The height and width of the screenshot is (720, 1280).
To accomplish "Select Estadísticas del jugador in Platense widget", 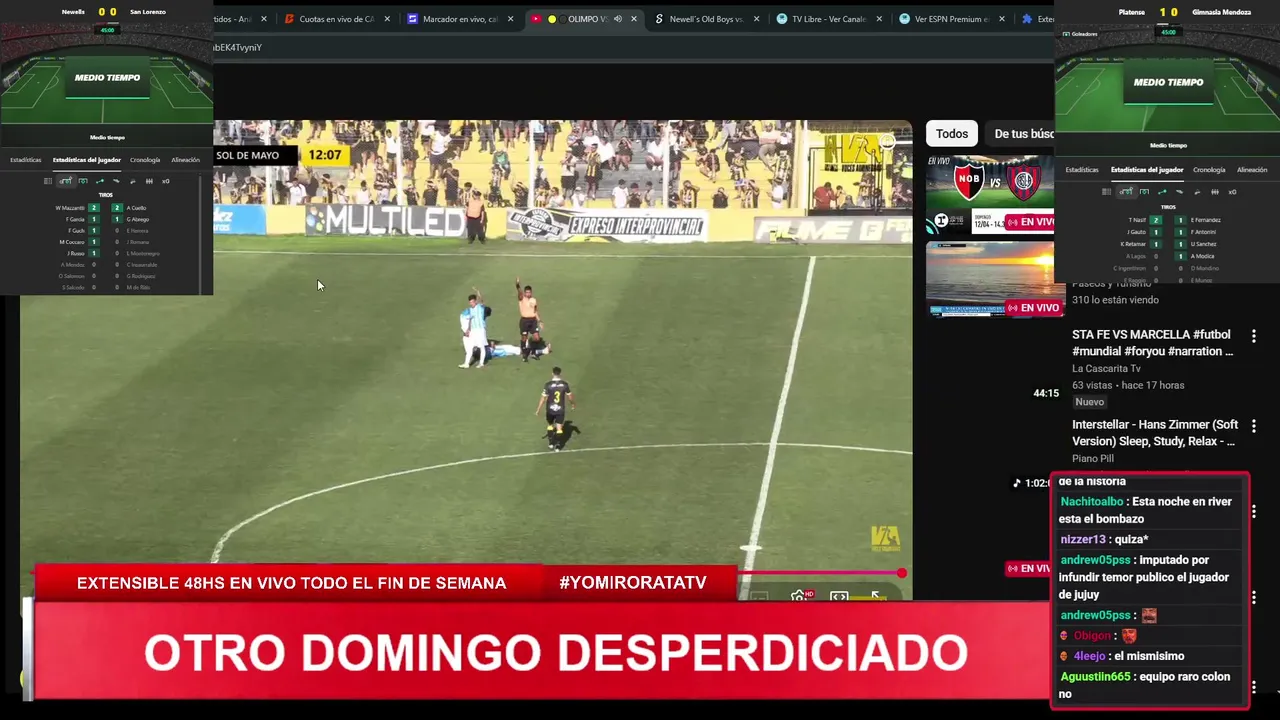I will 1147,170.
